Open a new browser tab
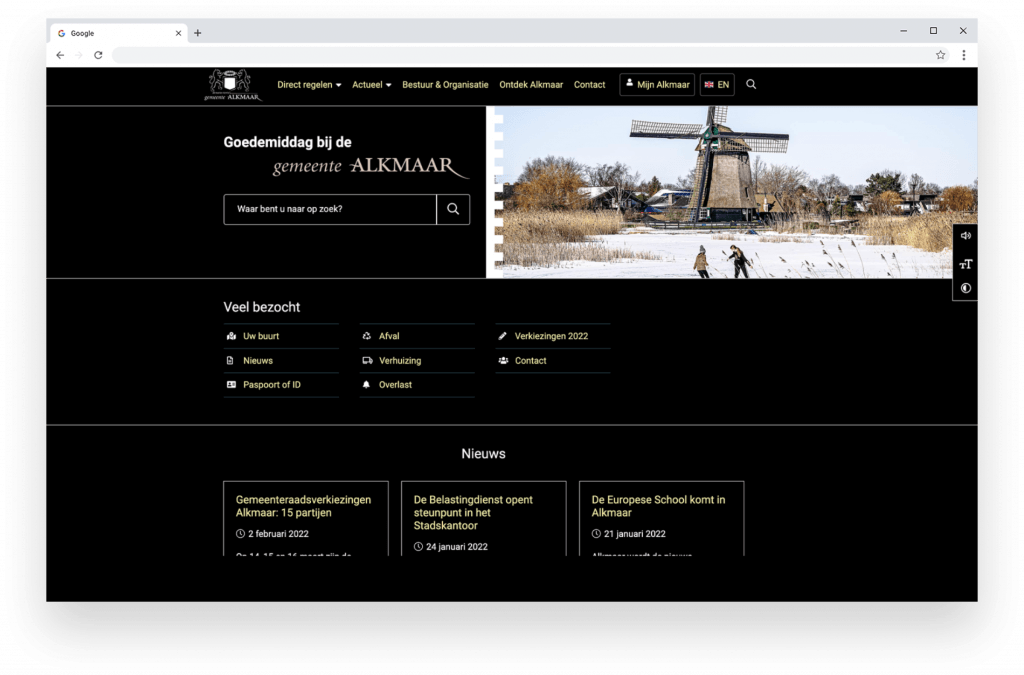1024x675 pixels. [x=198, y=33]
